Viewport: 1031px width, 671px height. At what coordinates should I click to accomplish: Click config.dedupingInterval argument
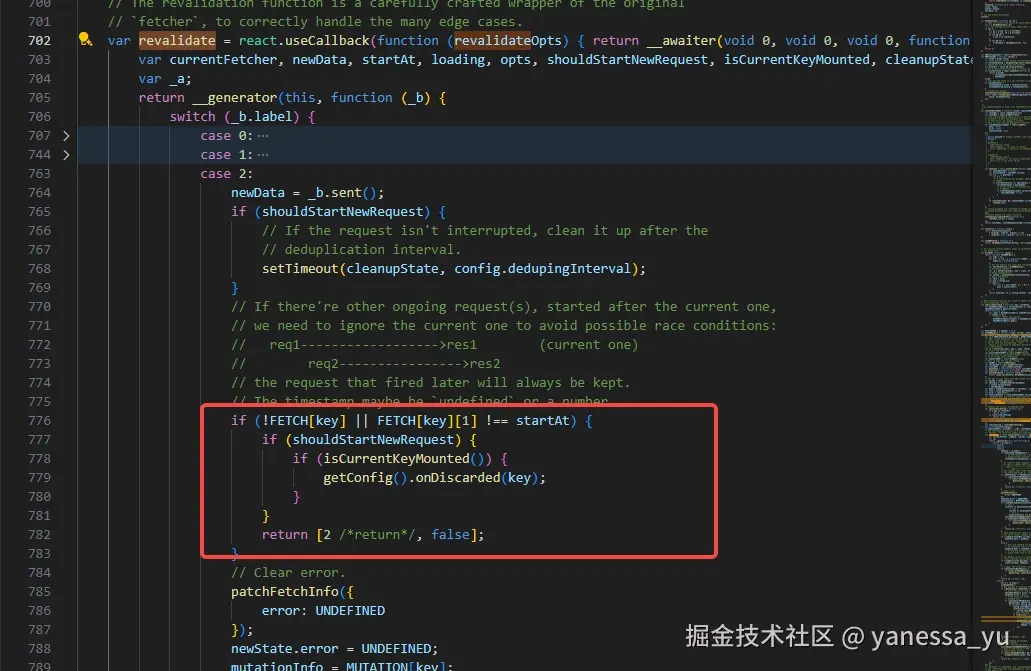click(x=542, y=268)
